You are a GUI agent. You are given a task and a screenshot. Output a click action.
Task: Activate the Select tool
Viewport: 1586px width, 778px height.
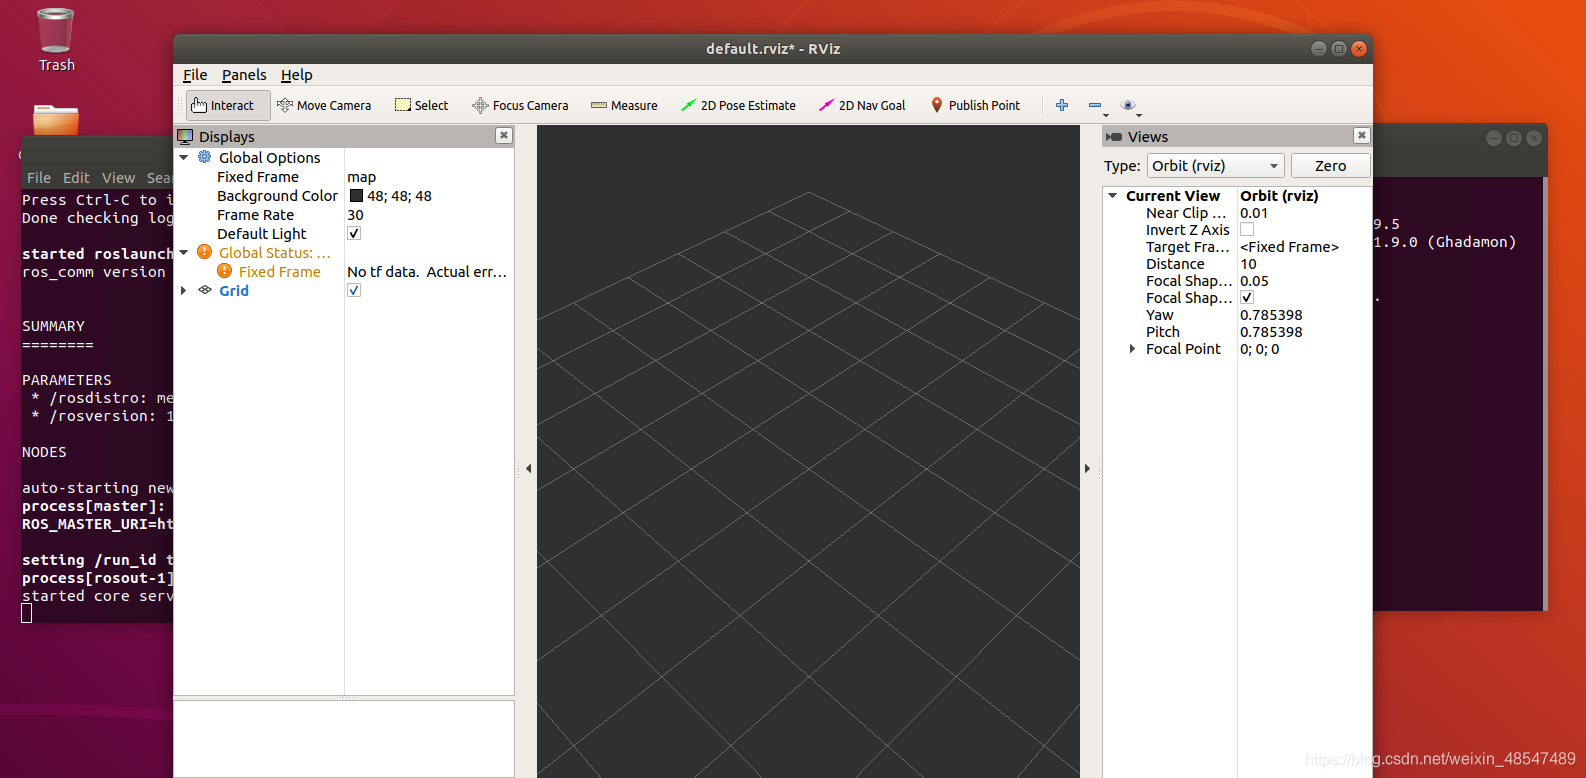421,105
